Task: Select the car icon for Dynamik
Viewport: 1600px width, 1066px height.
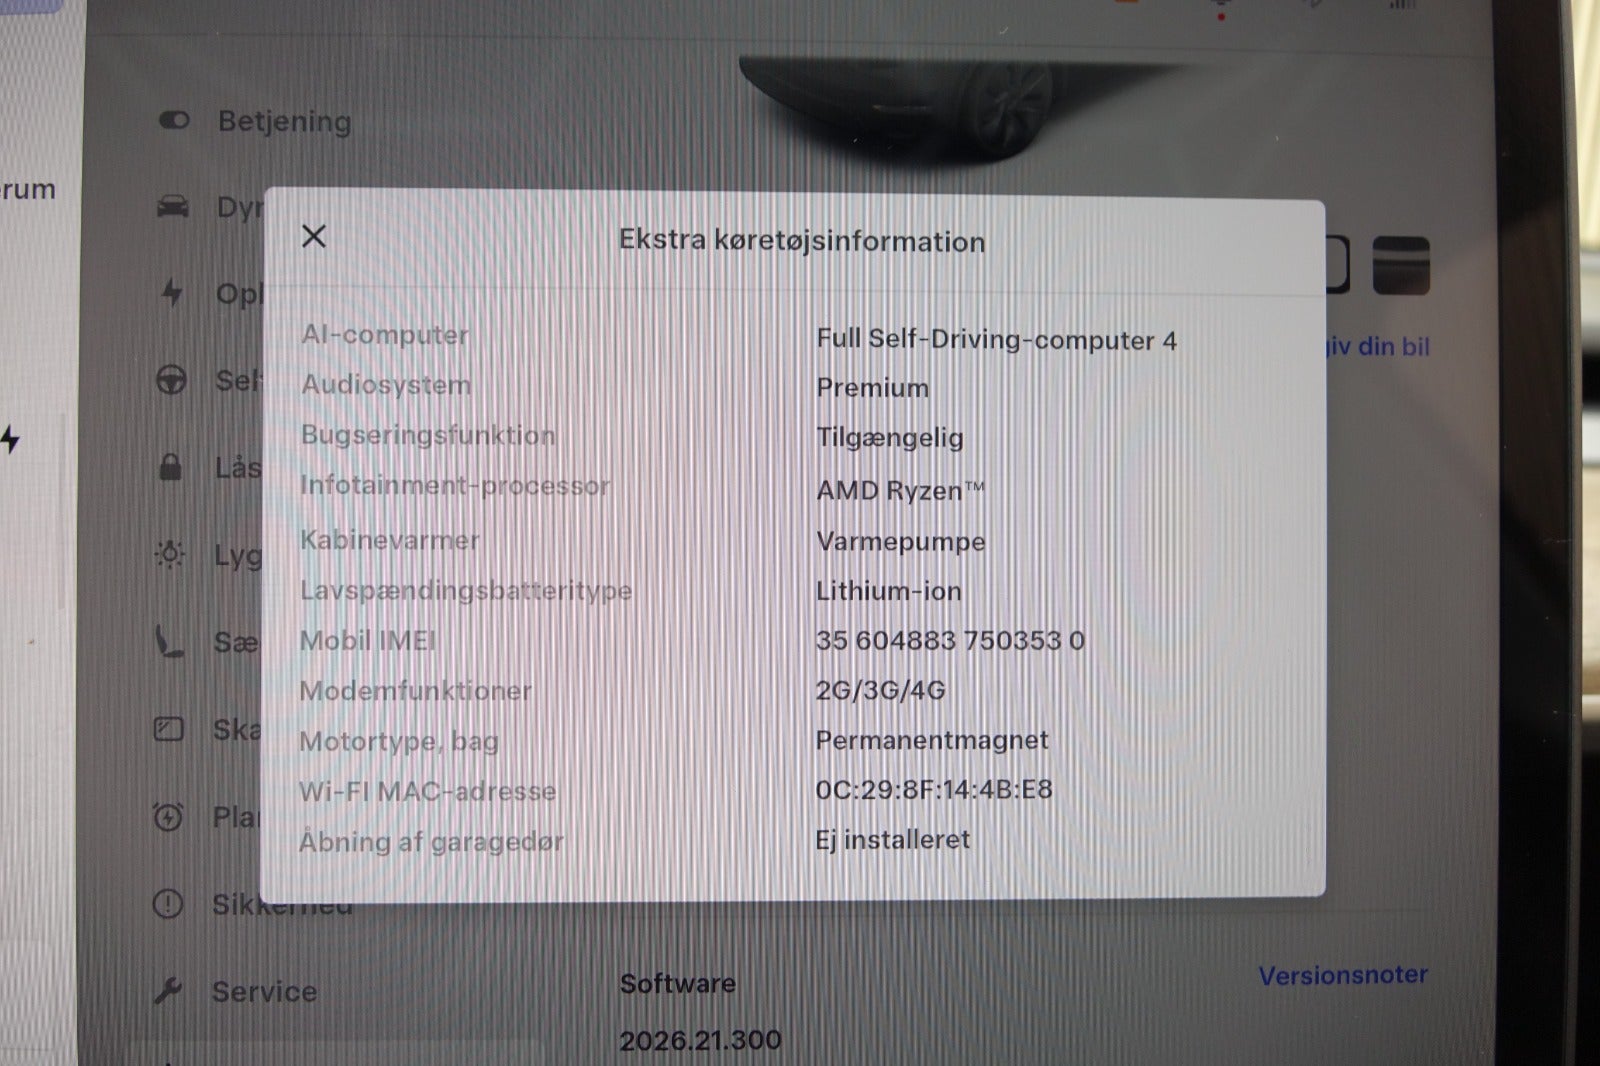Action: coord(173,206)
